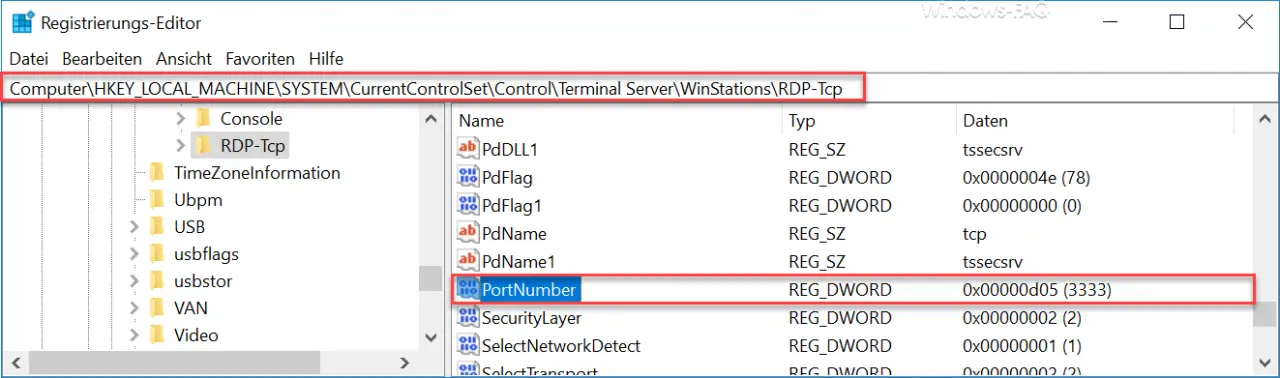This screenshot has height=378, width=1280.
Task: Maximize the Registrierungs-Editor window
Action: pos(1176,22)
